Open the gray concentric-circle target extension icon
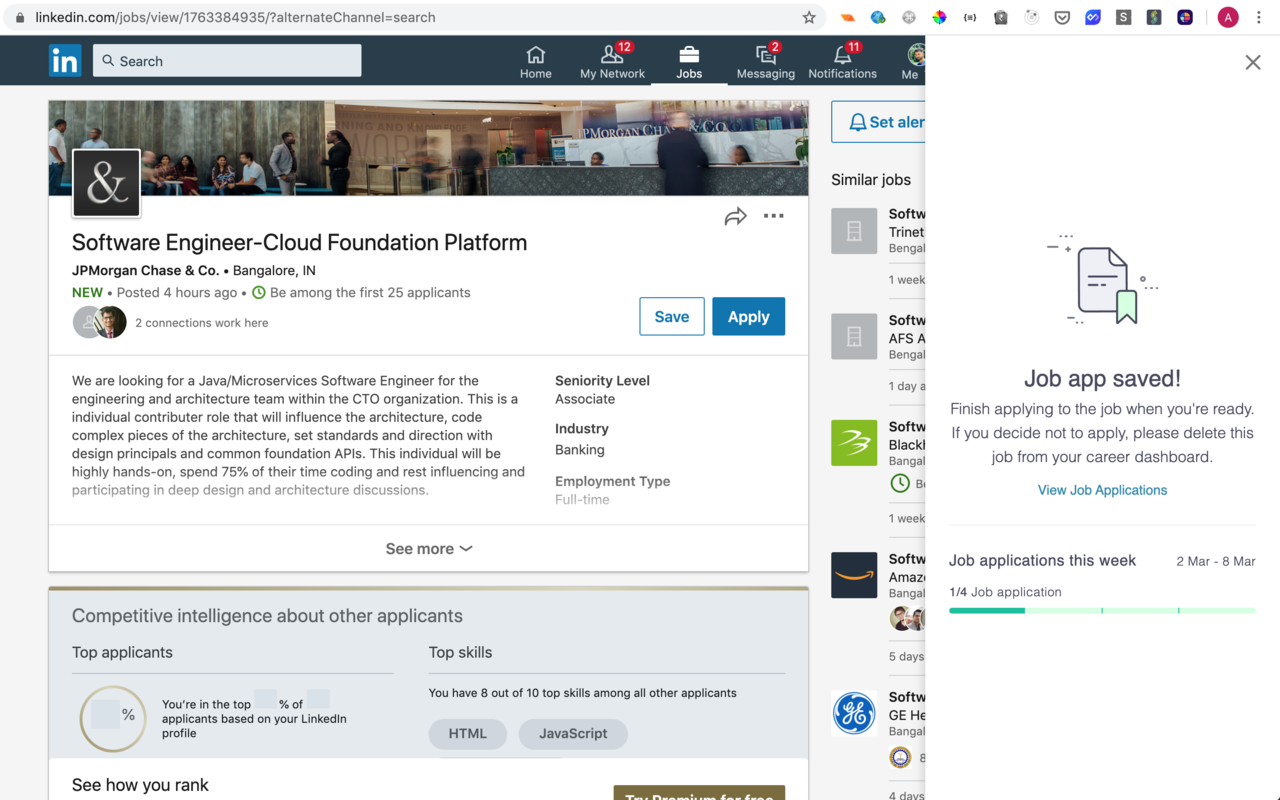 1031,17
